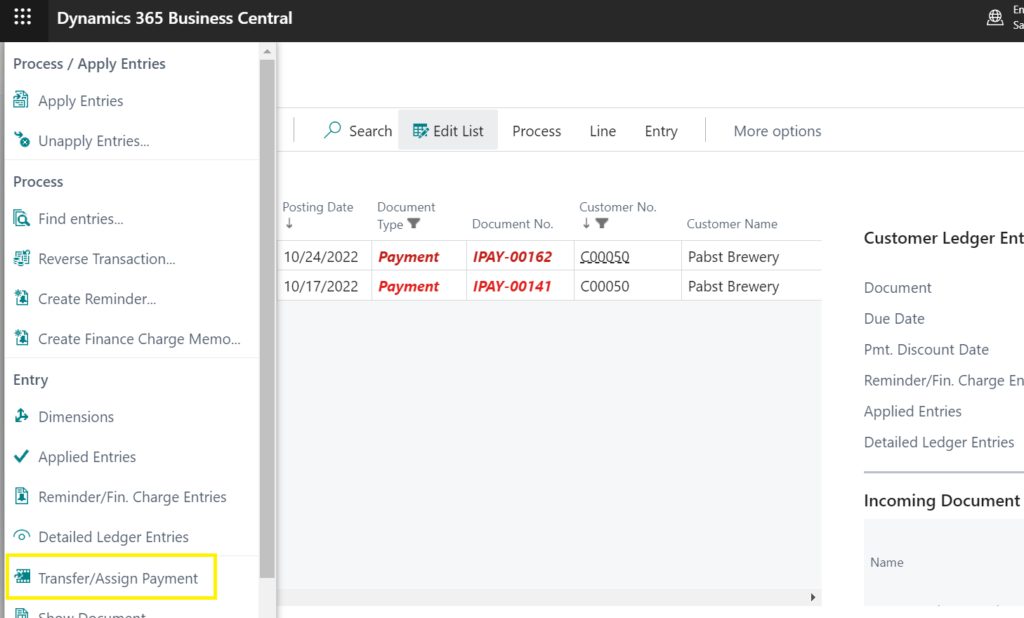Click the Detailed Ledger Entries eye icon
The image size is (1024, 618).
[21, 537]
